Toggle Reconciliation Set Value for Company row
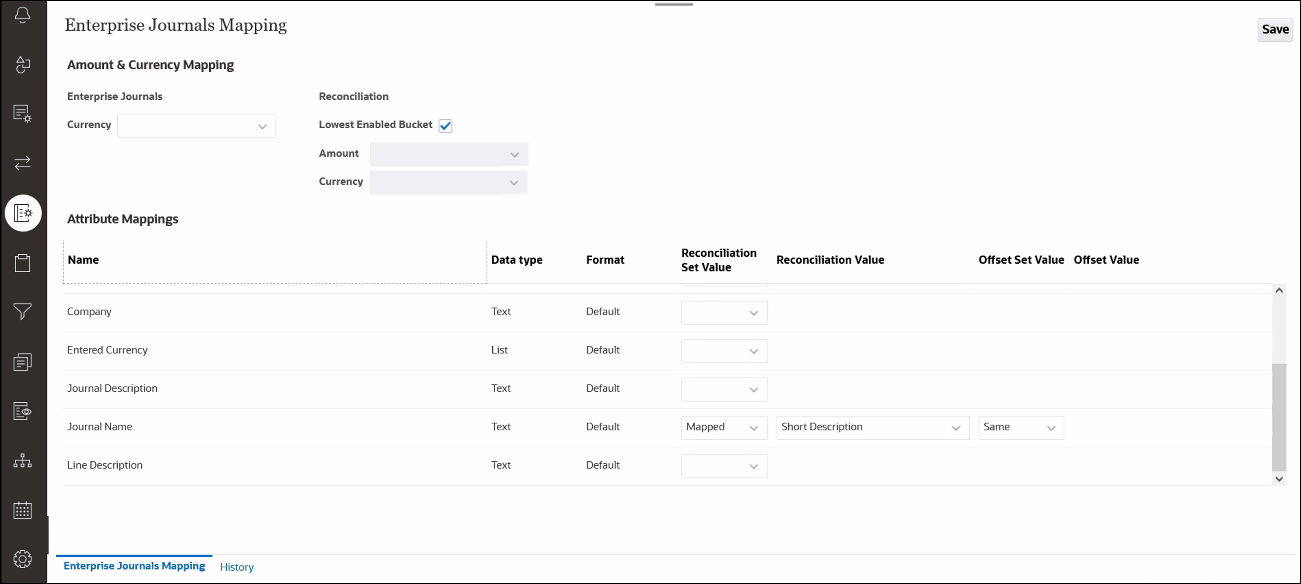Viewport: 1301px width, 584px height. coord(723,312)
